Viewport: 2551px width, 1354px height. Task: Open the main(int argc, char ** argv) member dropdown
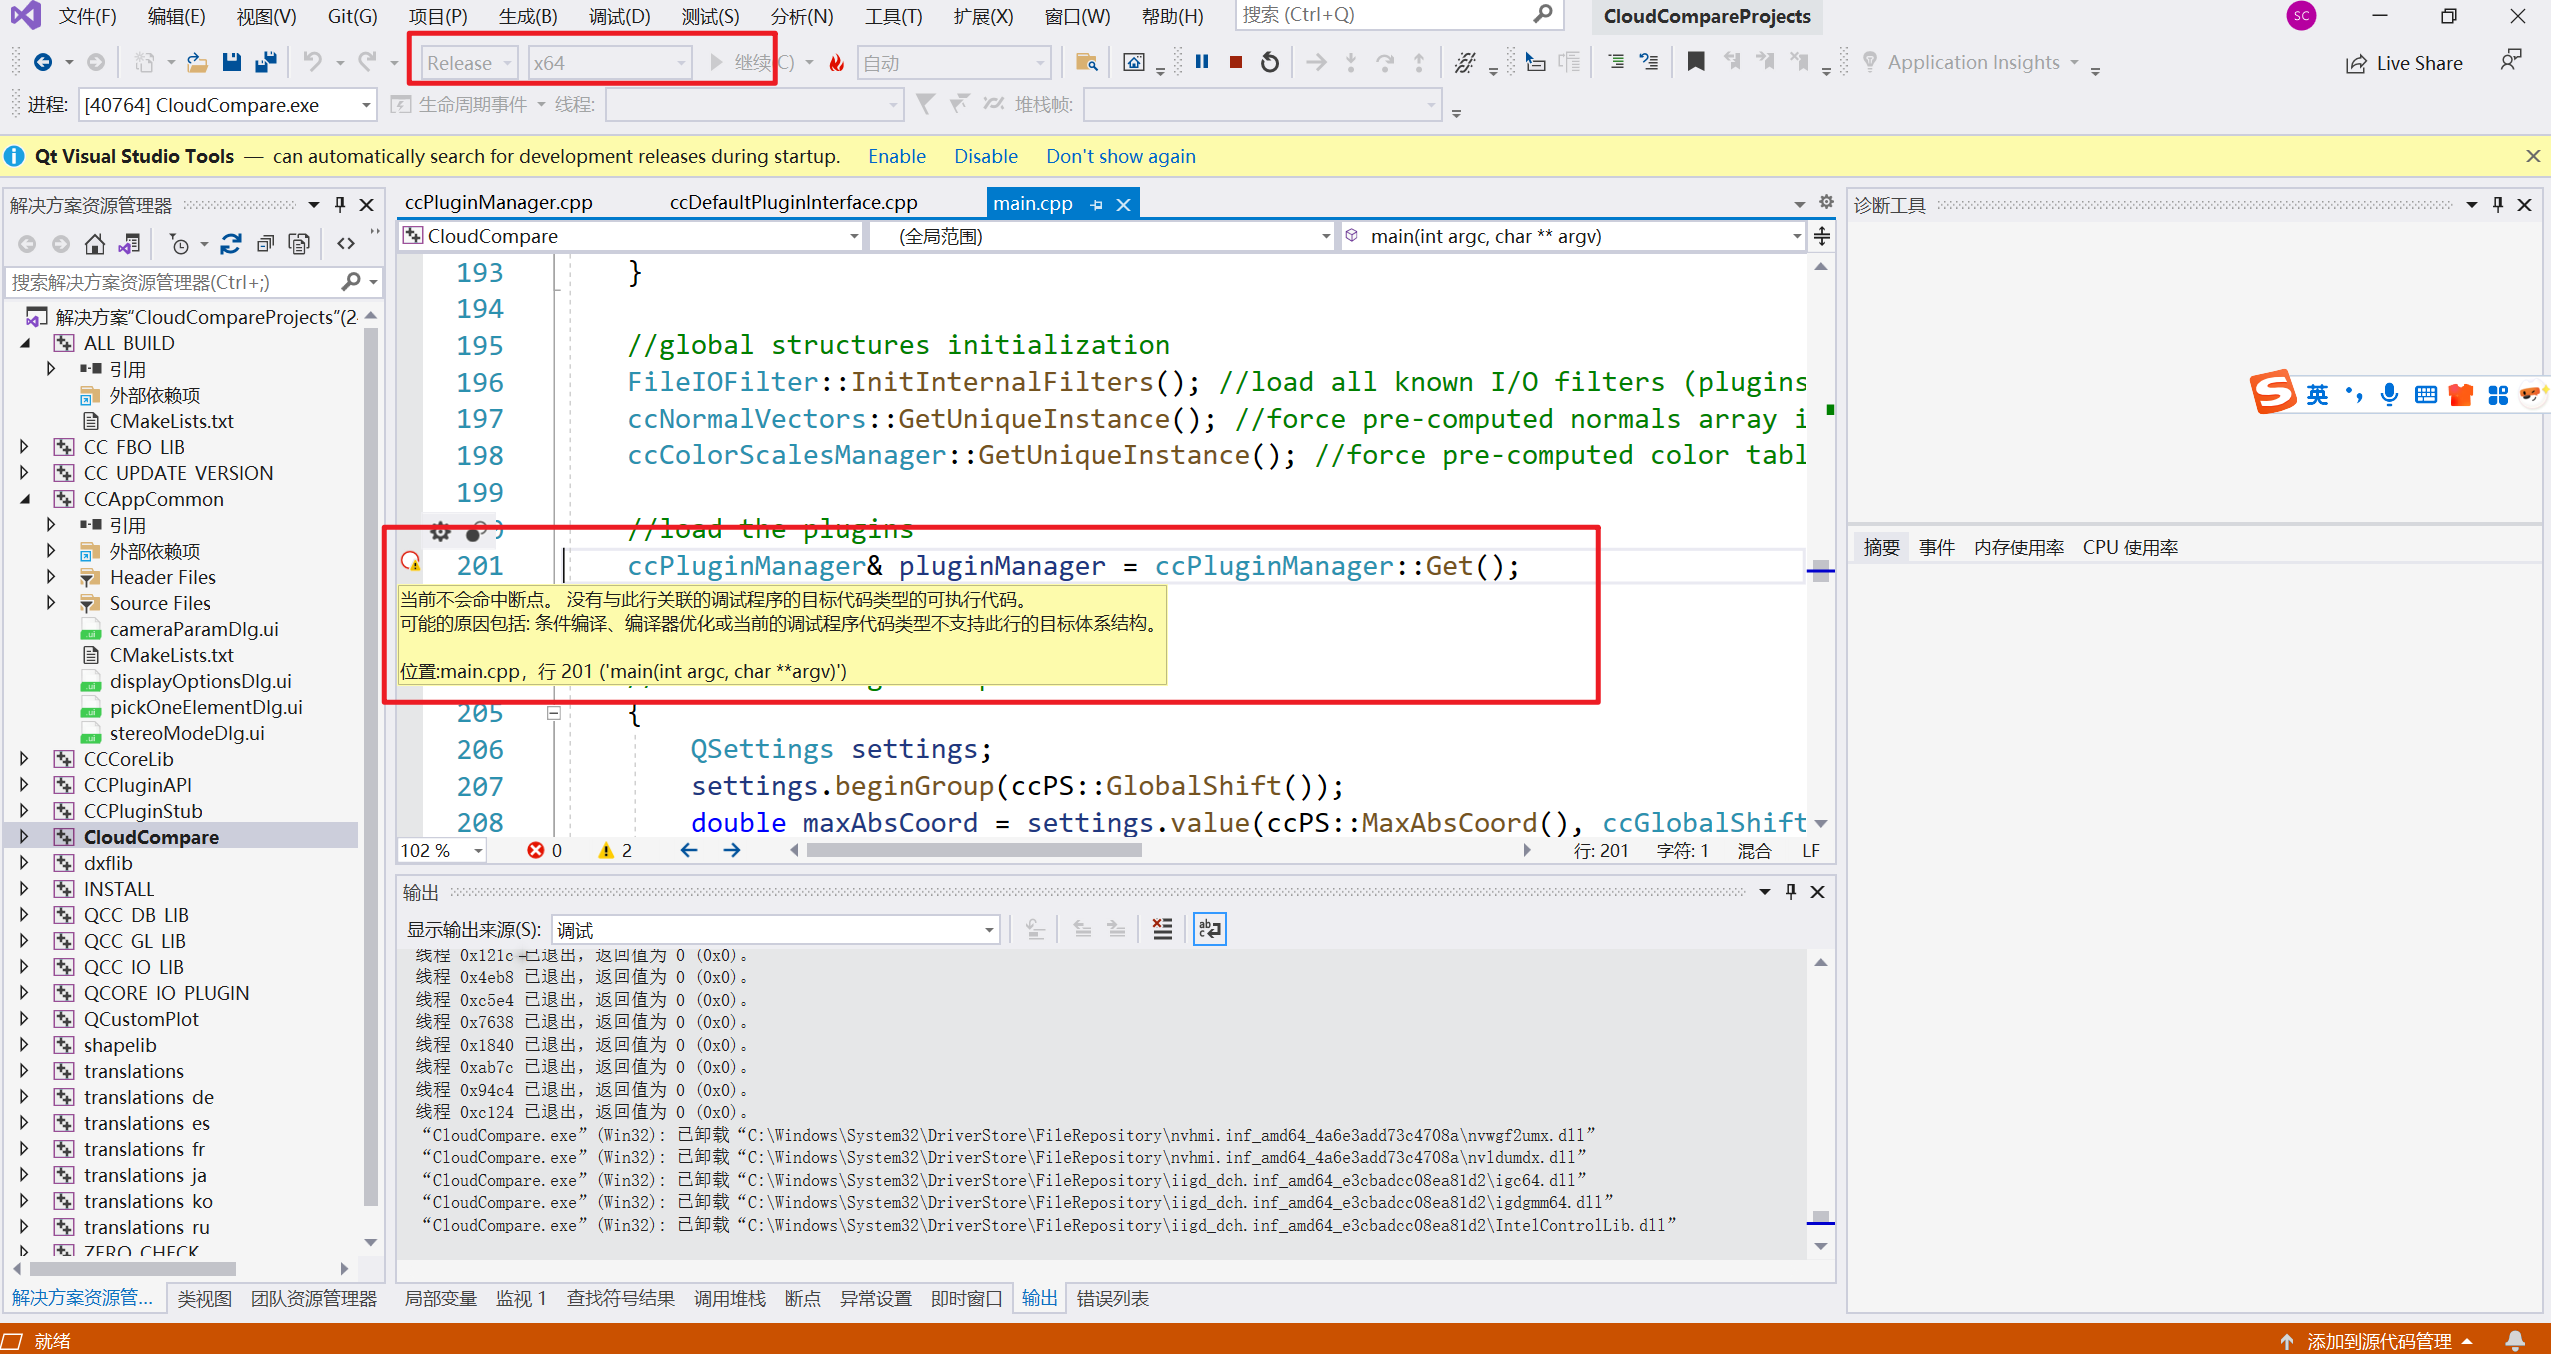point(1573,236)
